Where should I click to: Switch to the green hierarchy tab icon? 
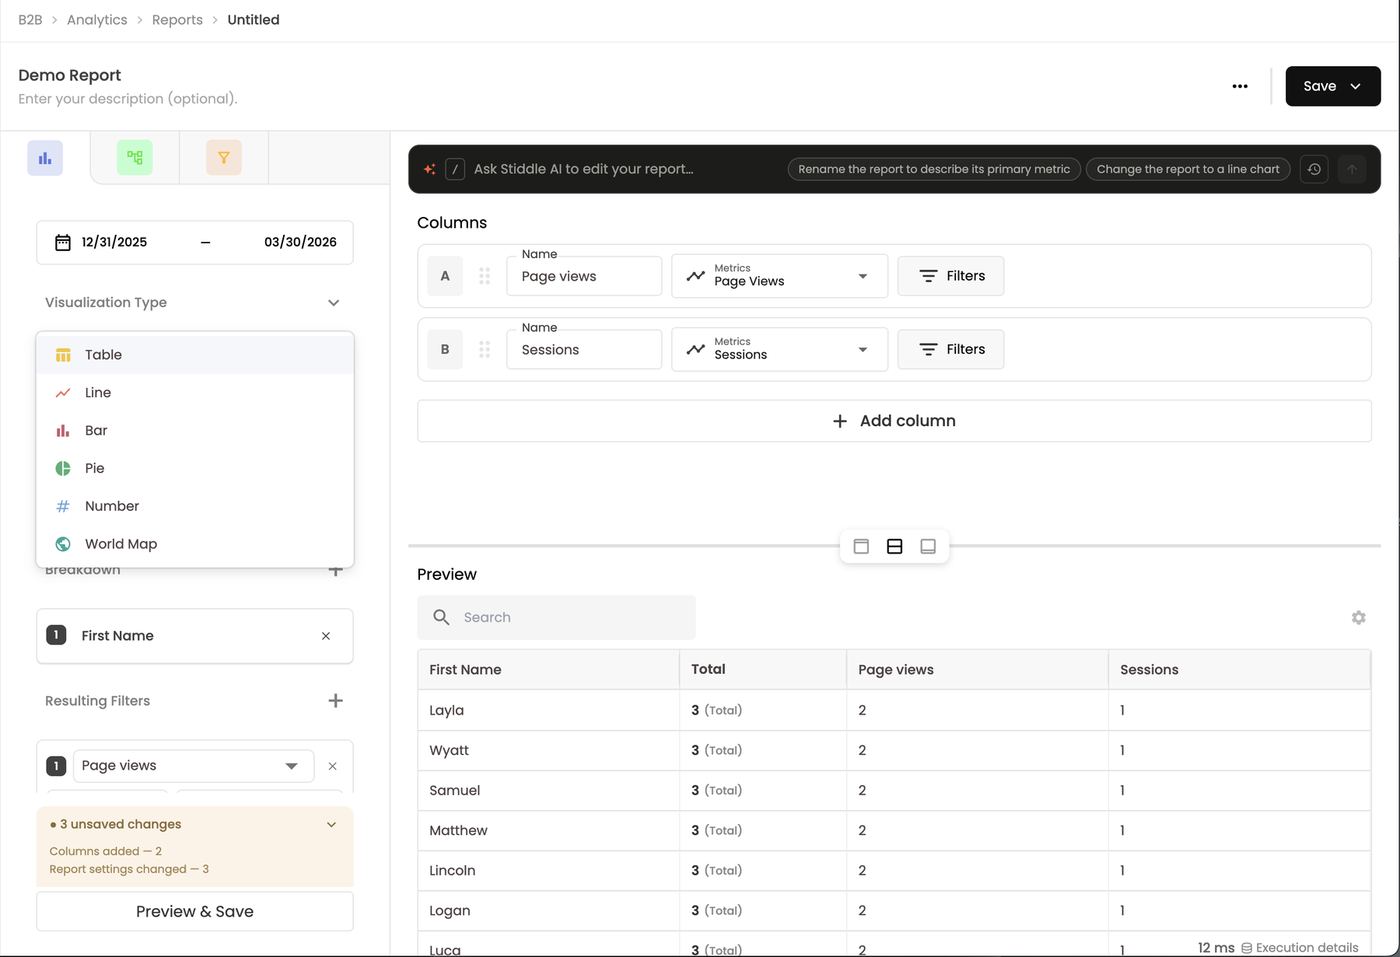click(x=135, y=158)
